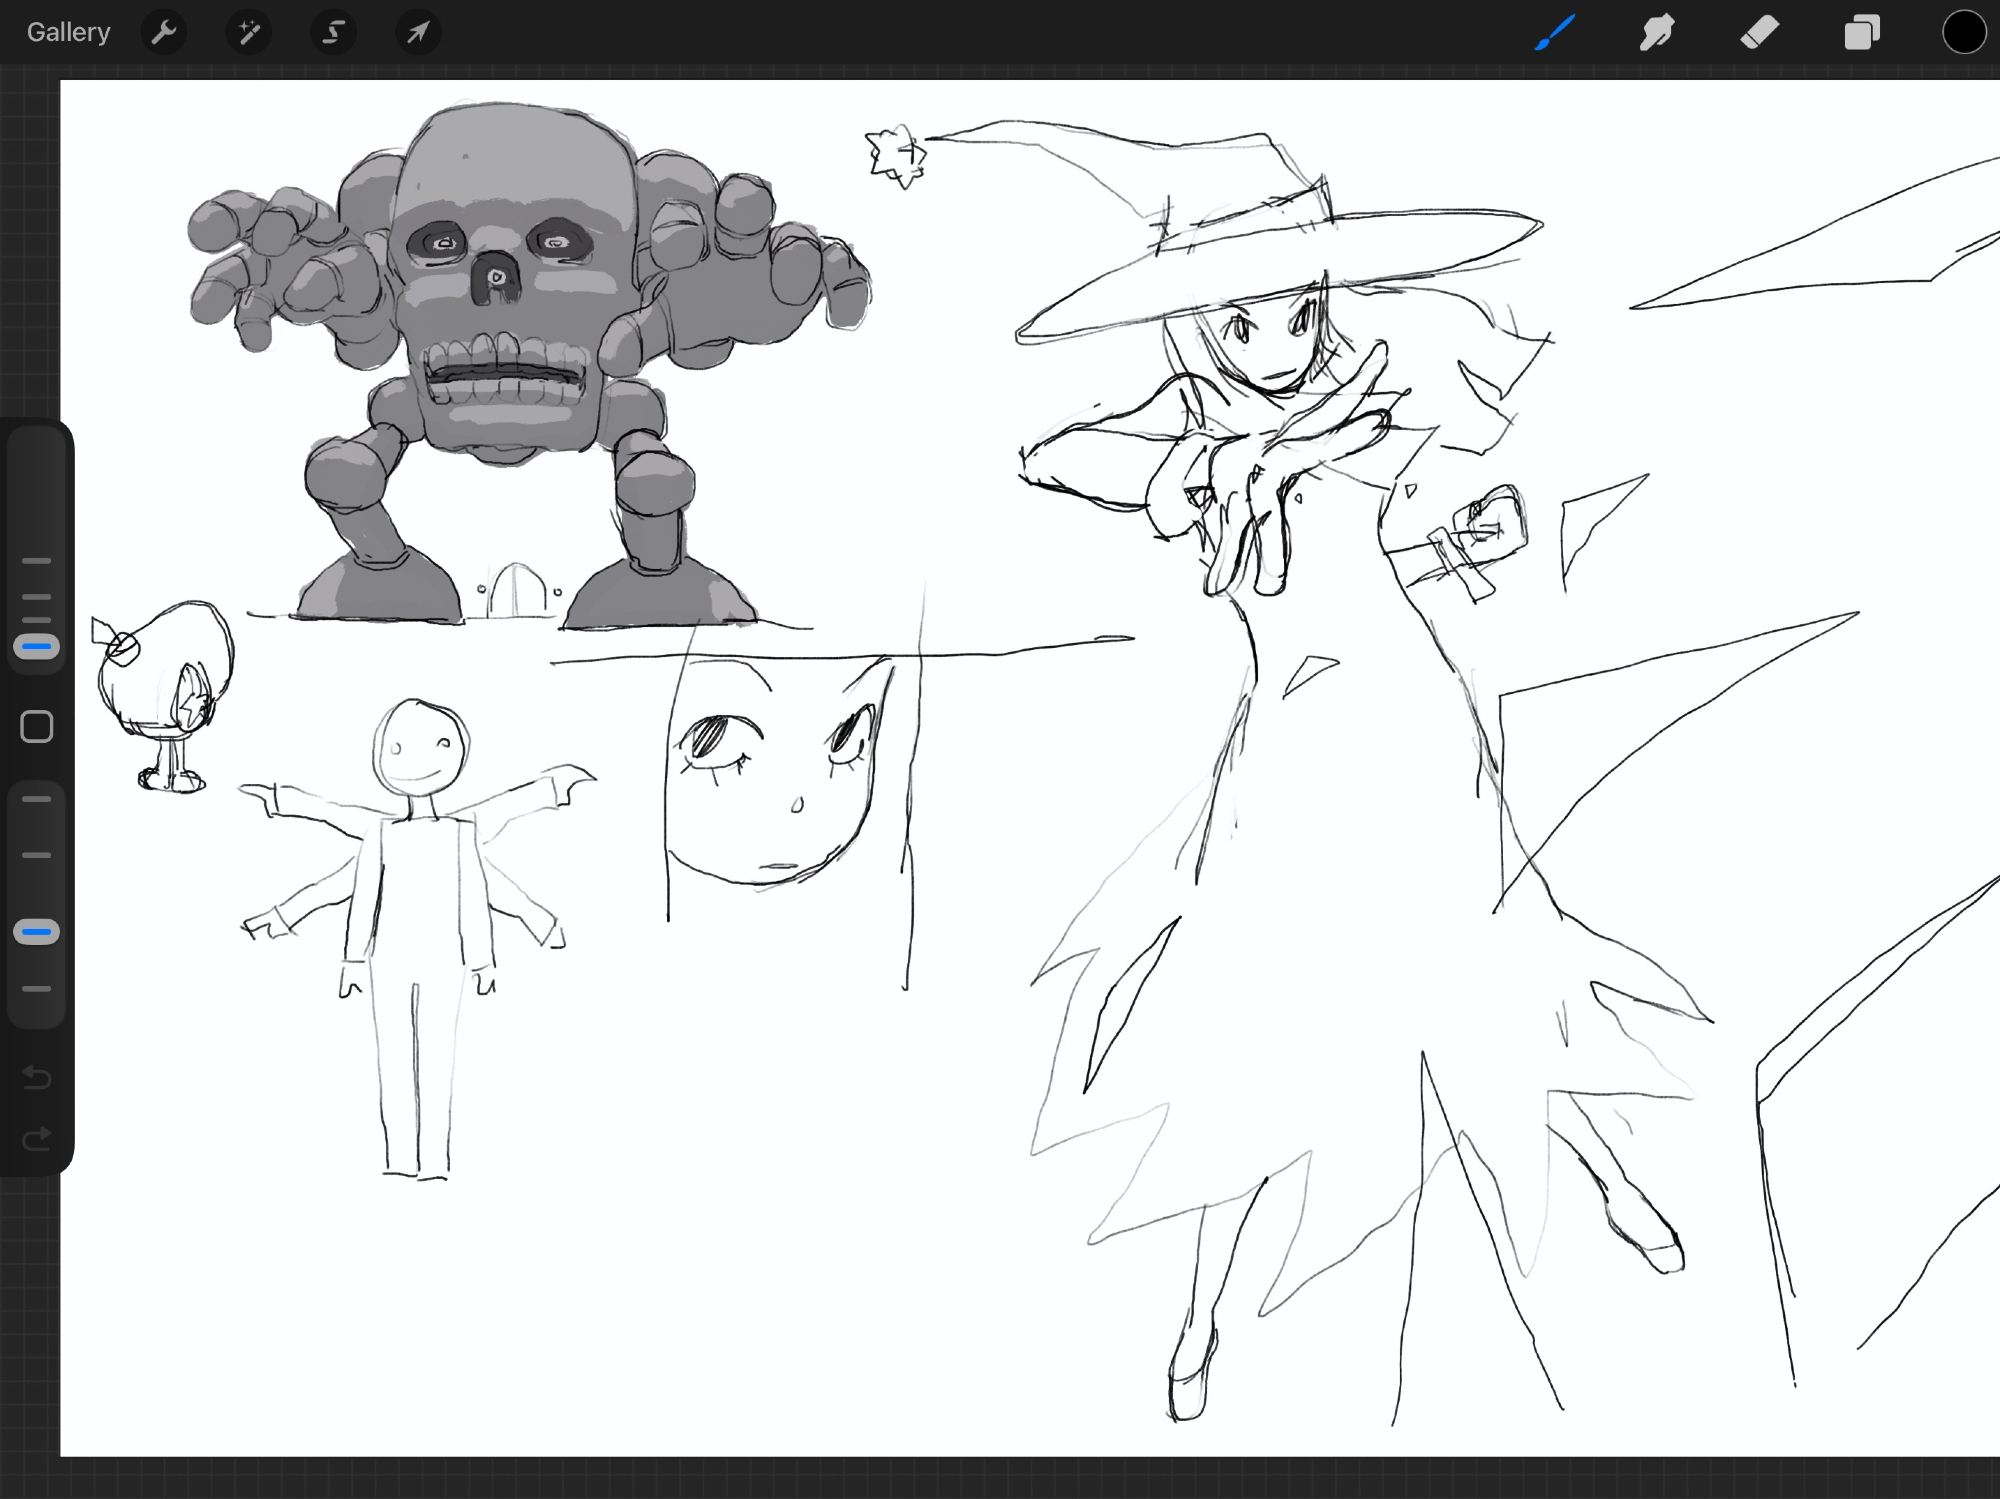Activate the Transform arrow tool

coord(417,33)
